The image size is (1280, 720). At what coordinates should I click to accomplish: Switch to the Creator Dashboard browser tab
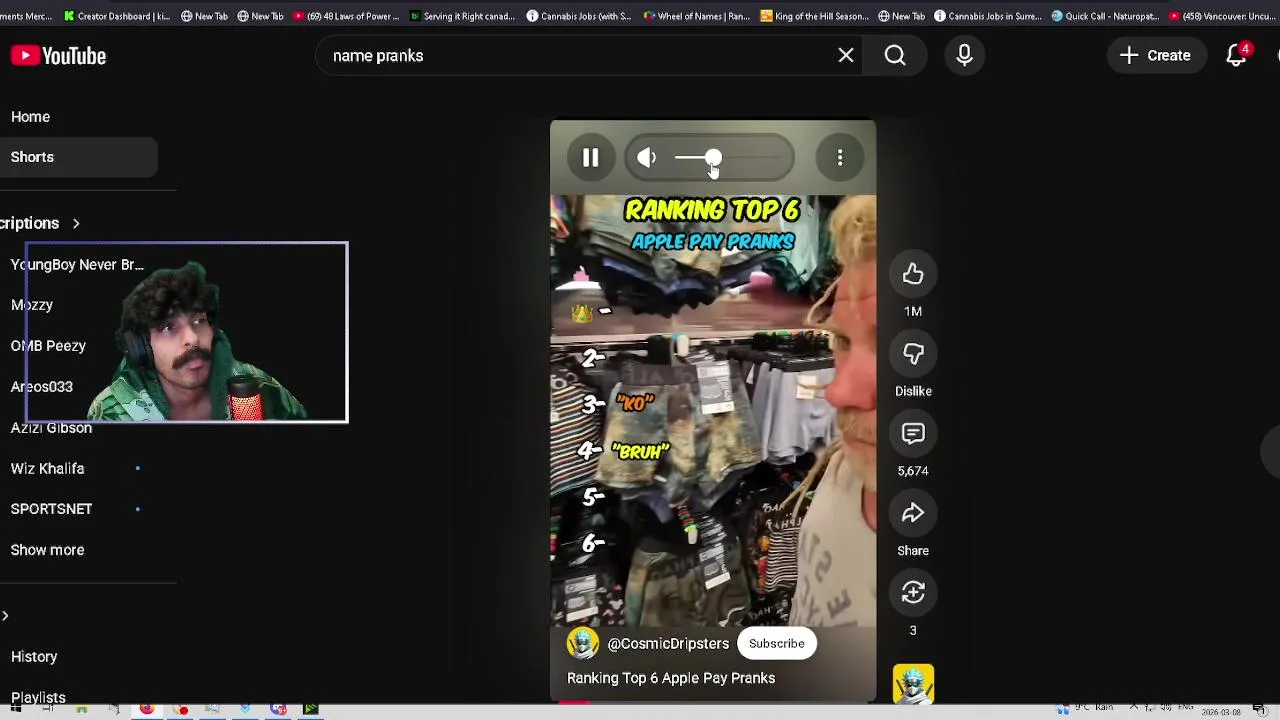point(116,16)
